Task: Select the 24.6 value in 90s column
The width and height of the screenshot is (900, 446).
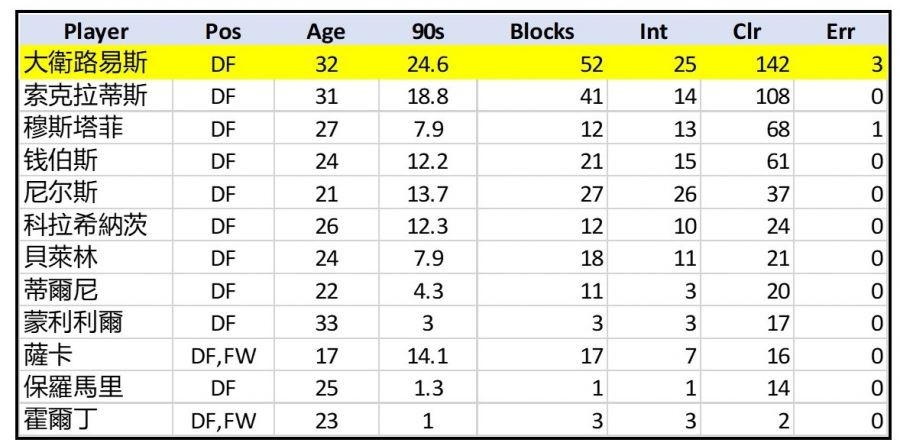Action: [x=427, y=64]
